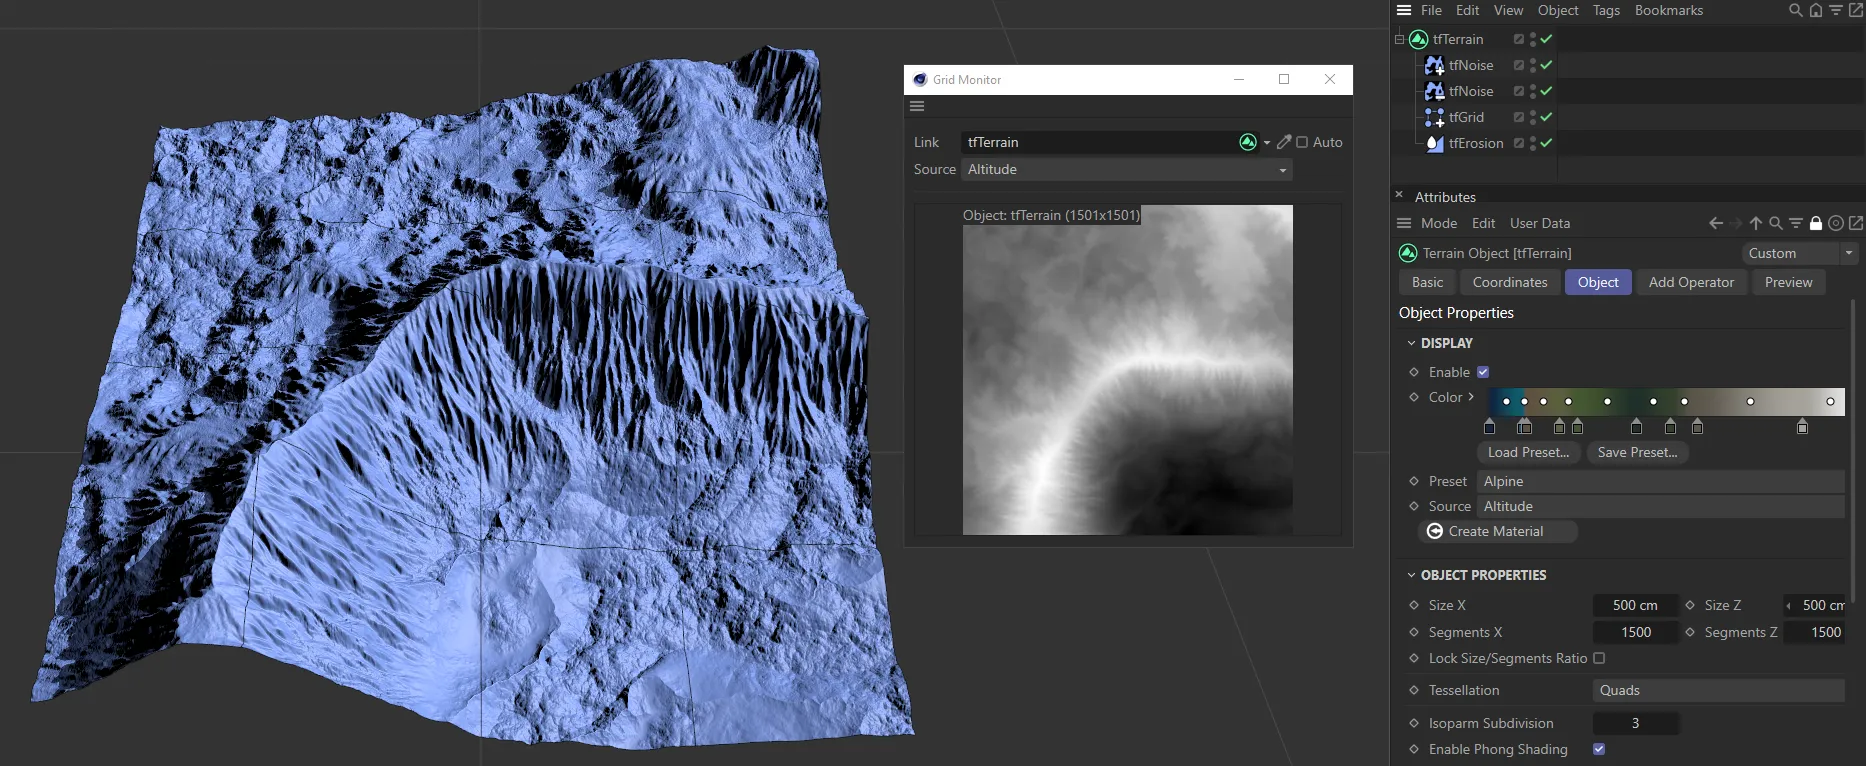Click the tfGrid operator icon
Image resolution: width=1866 pixels, height=766 pixels.
[1434, 117]
